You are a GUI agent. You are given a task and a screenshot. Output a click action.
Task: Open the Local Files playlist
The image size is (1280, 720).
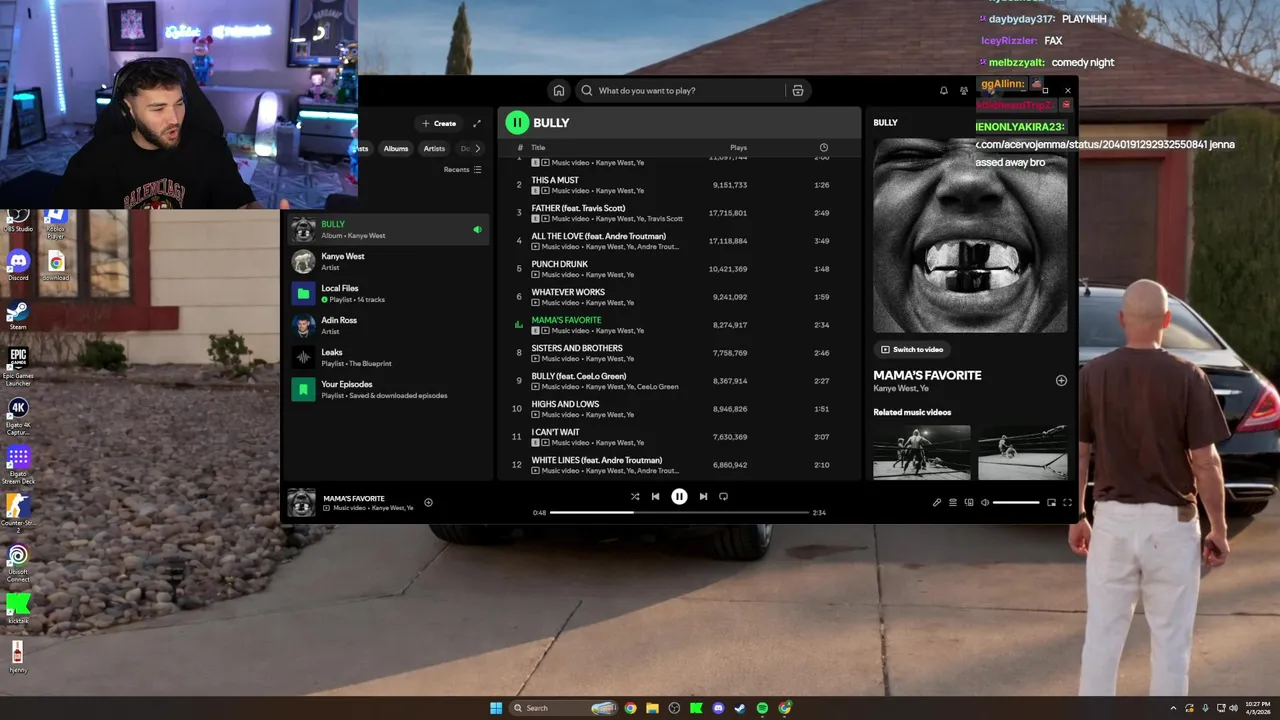(387, 293)
